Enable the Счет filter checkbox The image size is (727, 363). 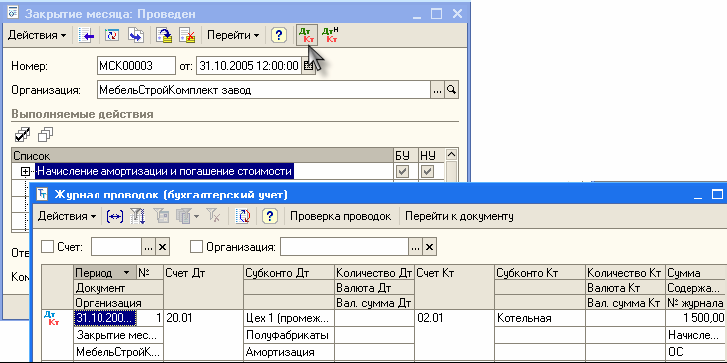[x=47, y=247]
